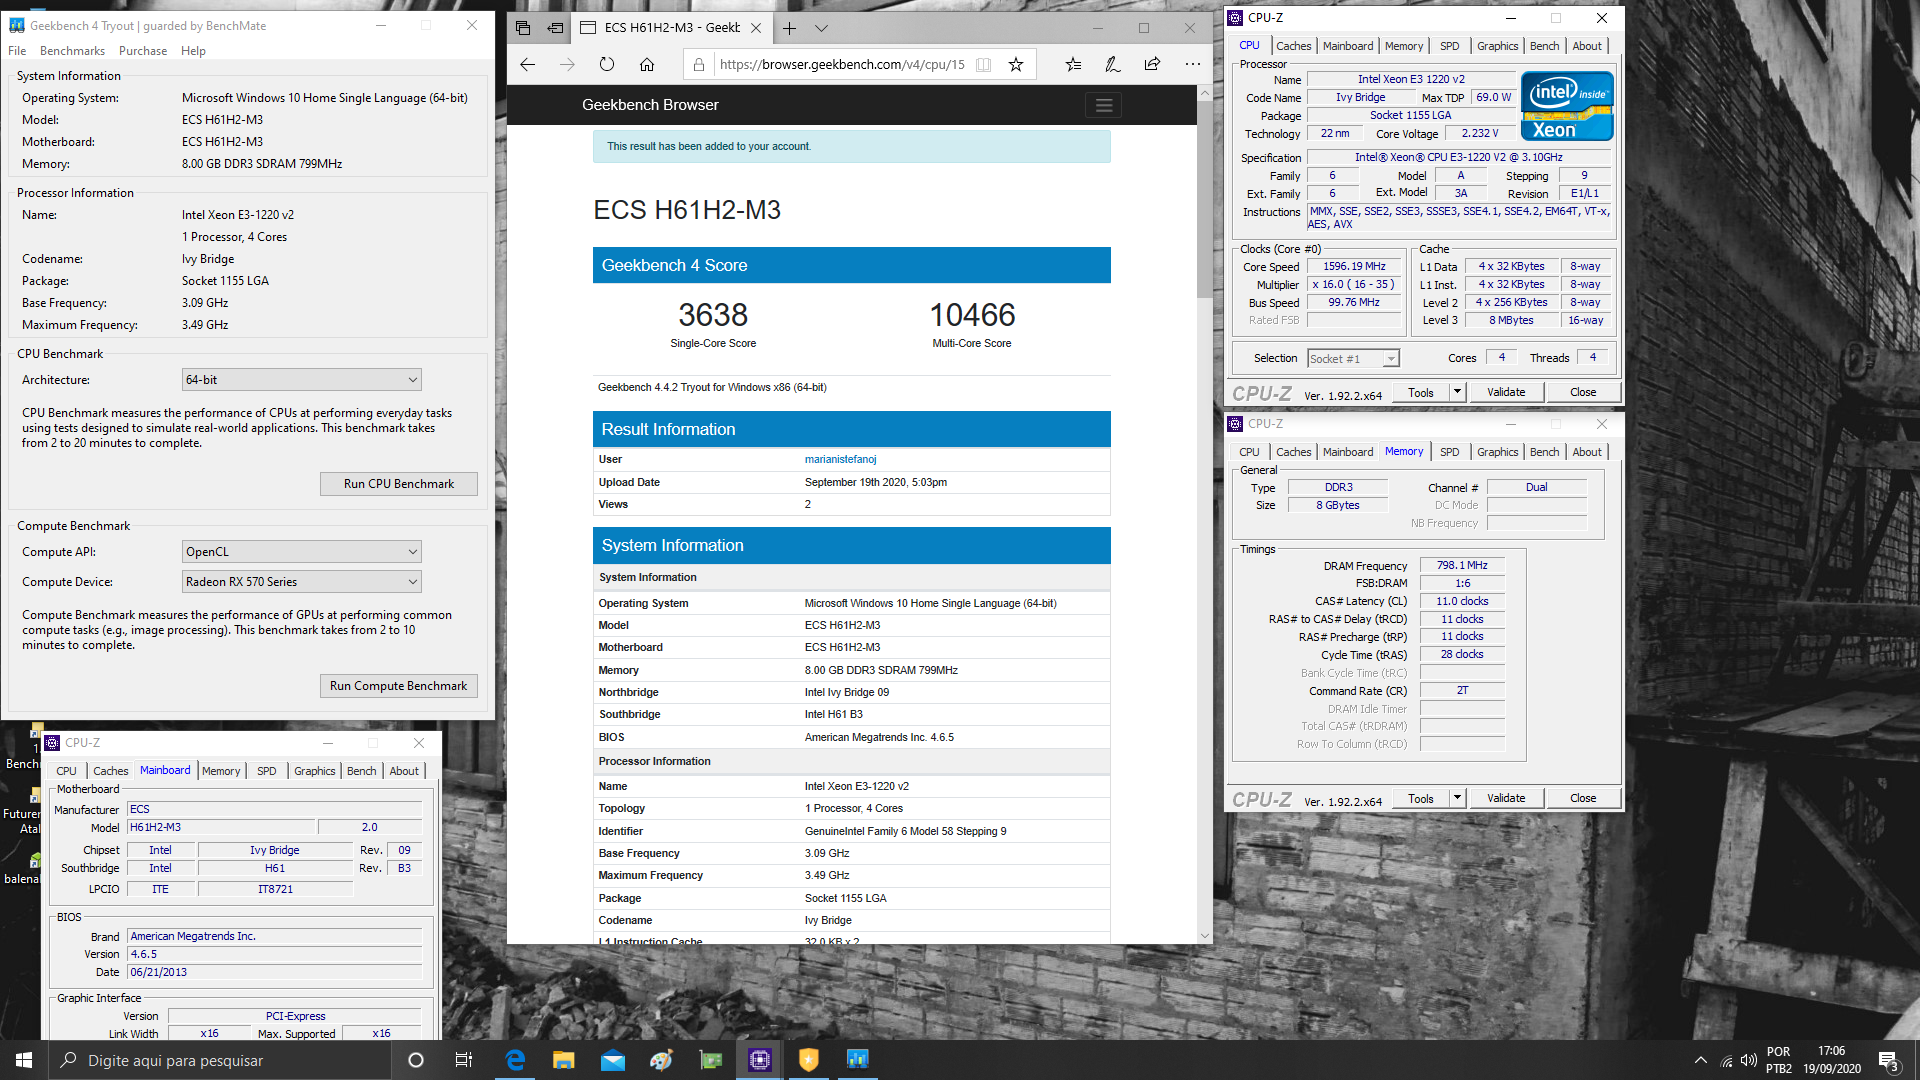Image resolution: width=1920 pixels, height=1080 pixels.
Task: Click the 3638 Single-Core Score value
Action: coord(713,315)
